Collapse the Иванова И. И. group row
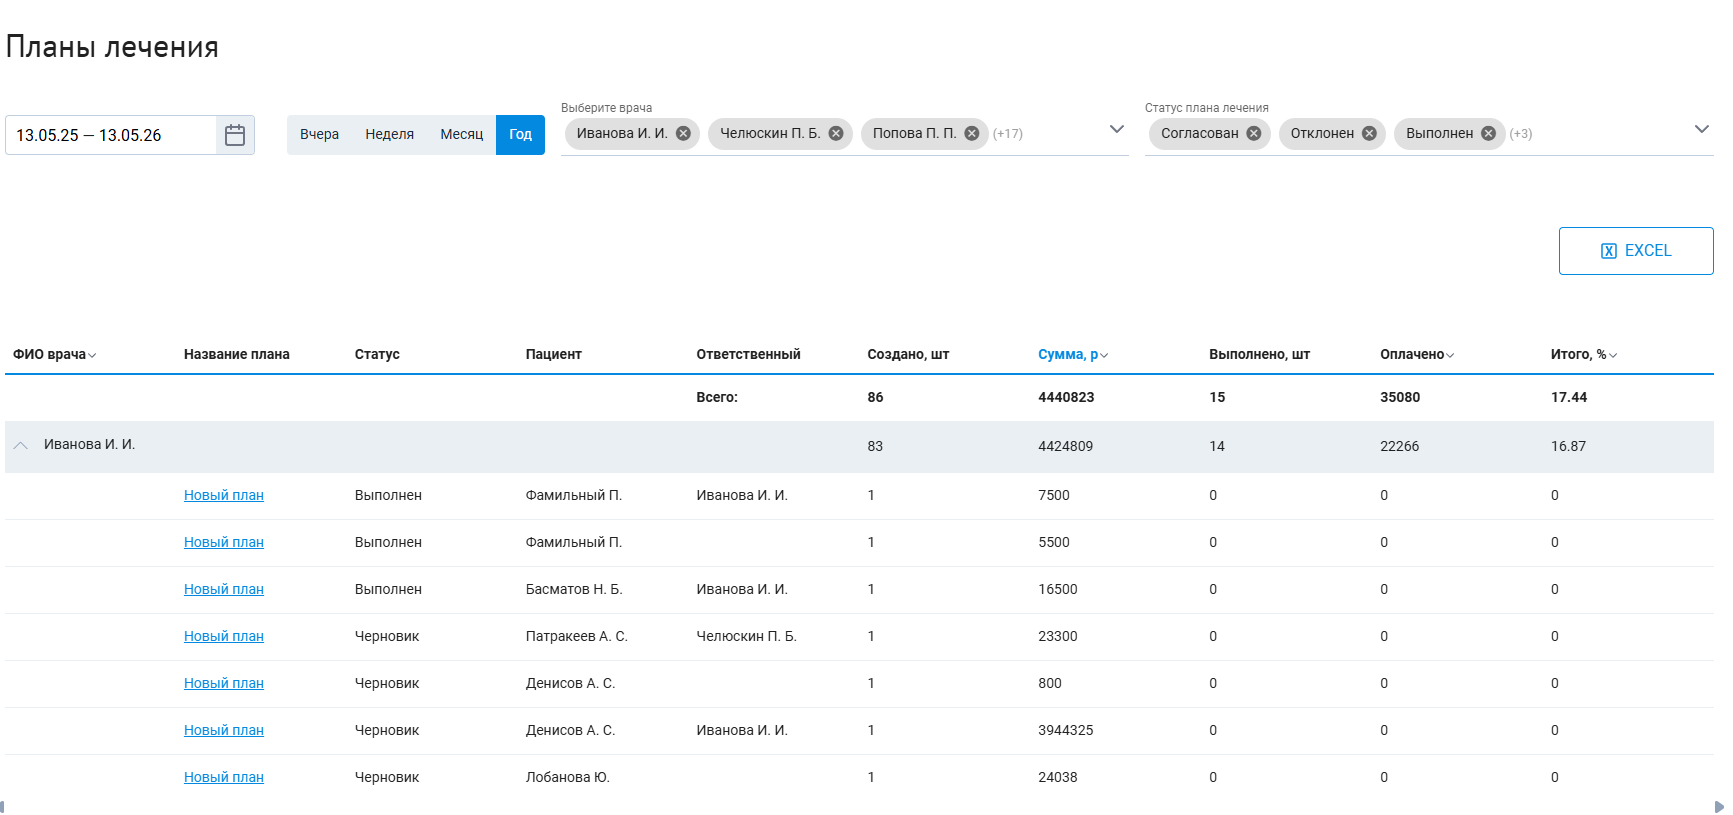This screenshot has height=815, width=1733. click(x=21, y=445)
